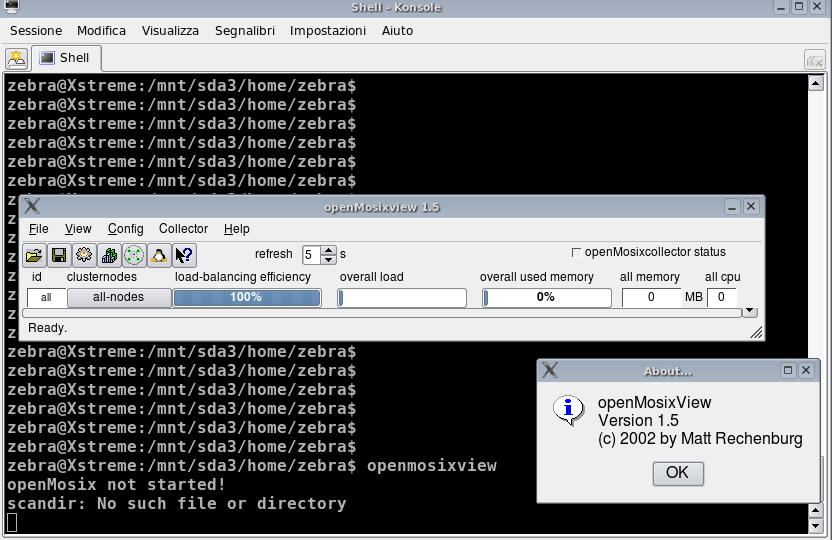
Task: Open Aiuto menu in Konsole
Action: (397, 31)
